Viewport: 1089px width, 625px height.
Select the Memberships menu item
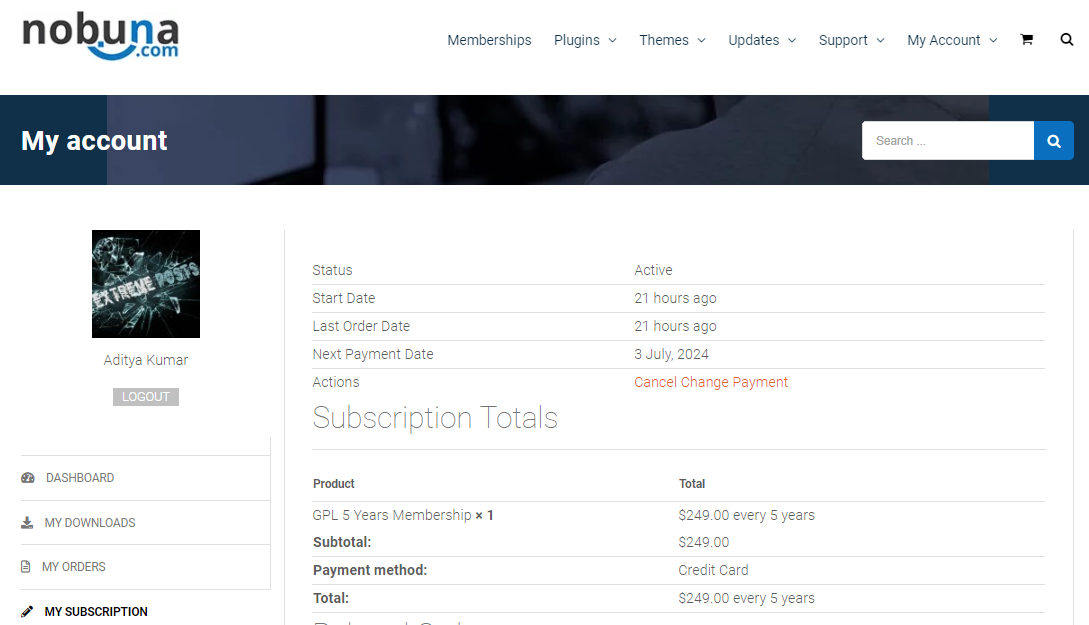pyautogui.click(x=489, y=40)
